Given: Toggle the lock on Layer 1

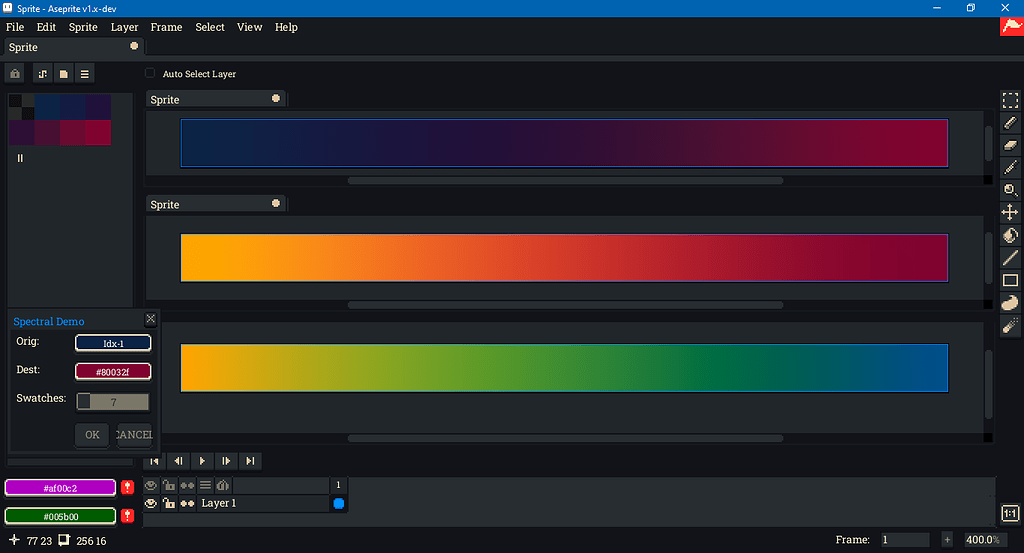Looking at the screenshot, I should [169, 504].
